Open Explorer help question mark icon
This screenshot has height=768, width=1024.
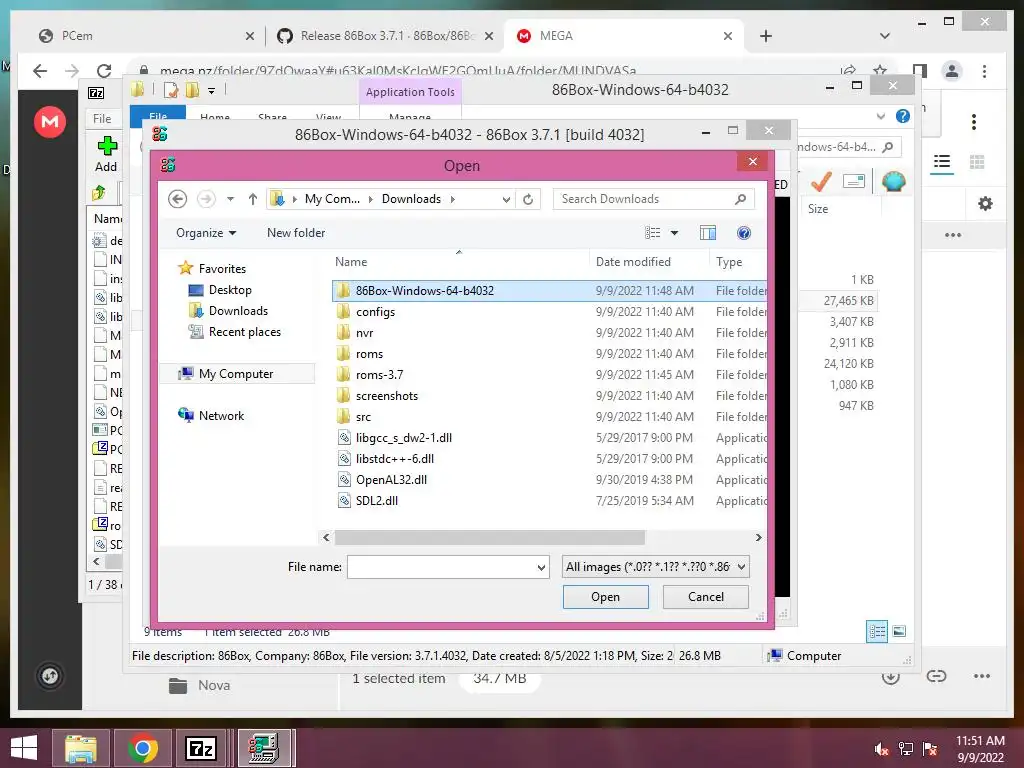pos(903,116)
